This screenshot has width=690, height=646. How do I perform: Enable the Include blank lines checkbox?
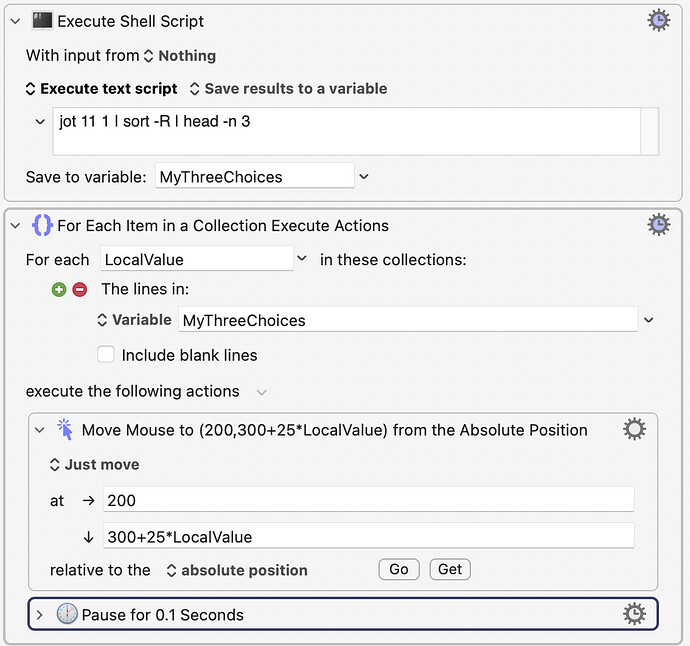[x=105, y=355]
